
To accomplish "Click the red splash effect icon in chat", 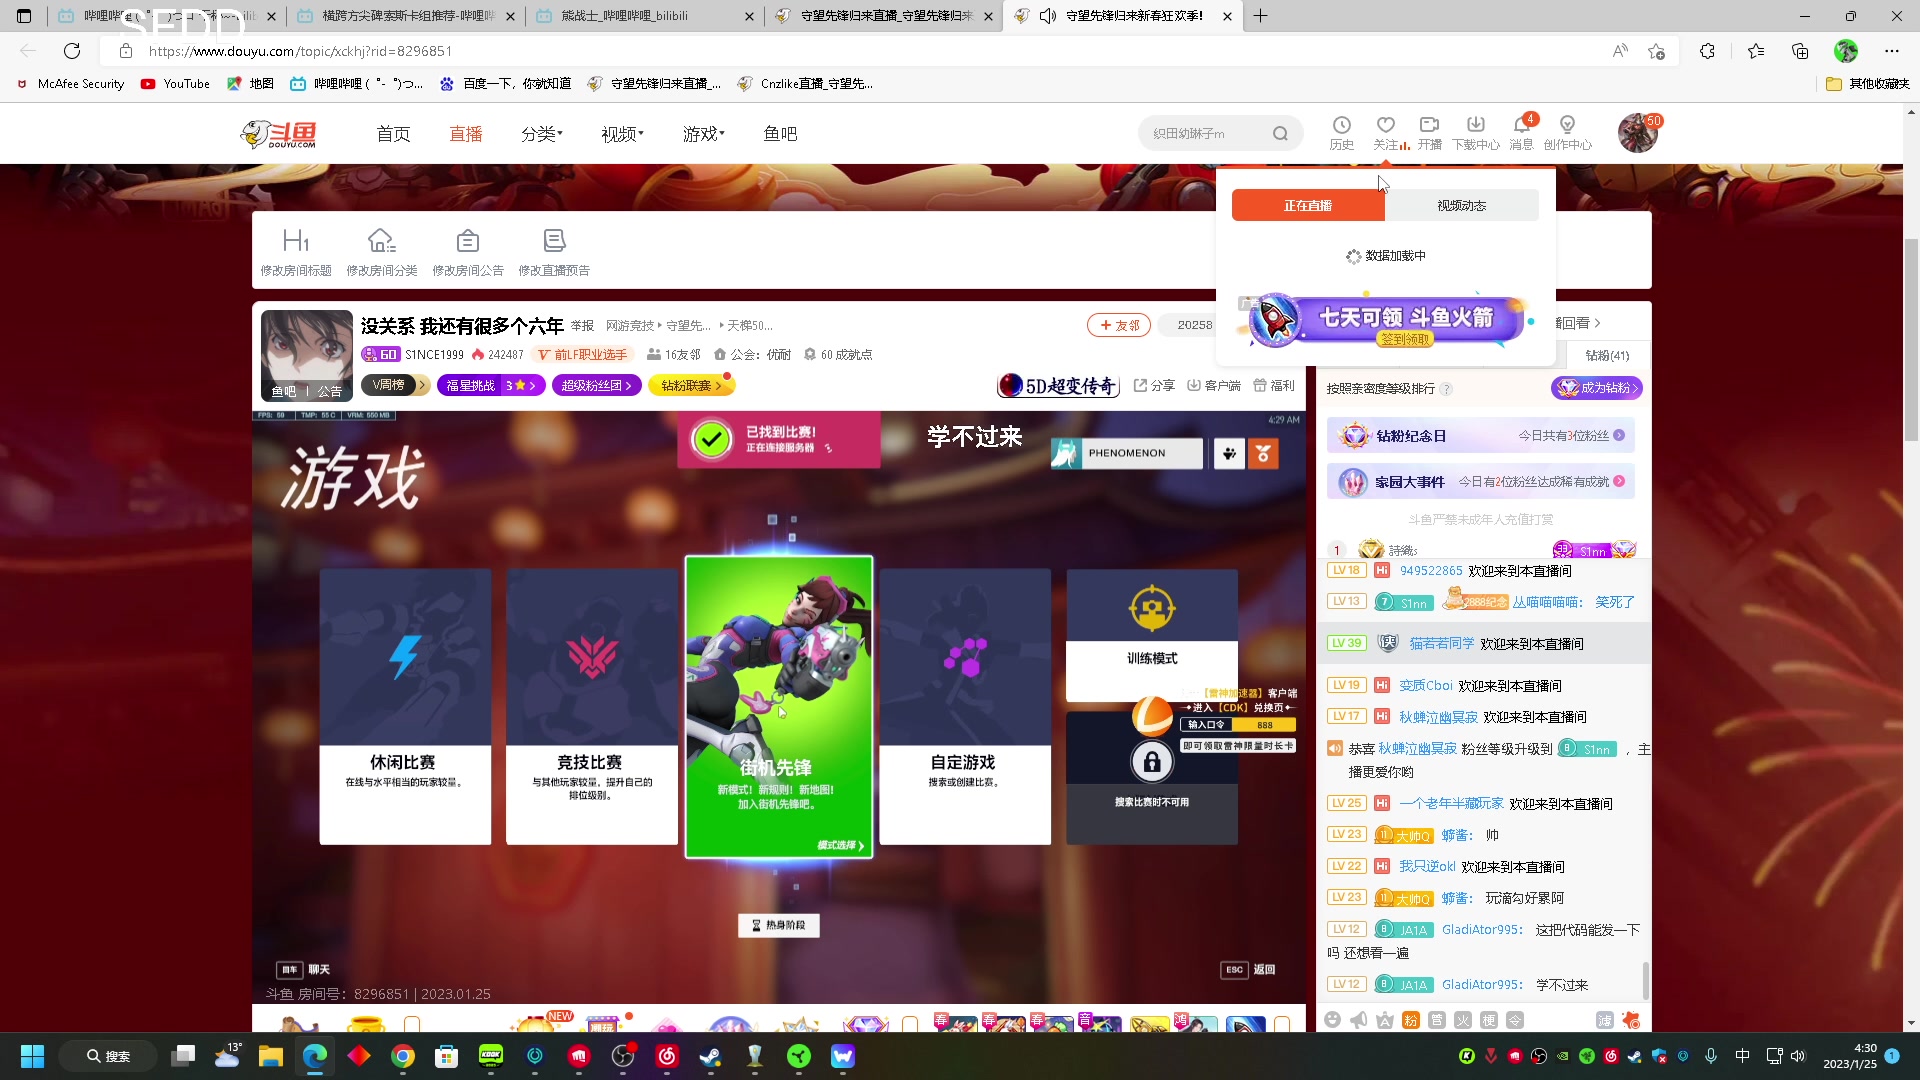I will 1631,1019.
